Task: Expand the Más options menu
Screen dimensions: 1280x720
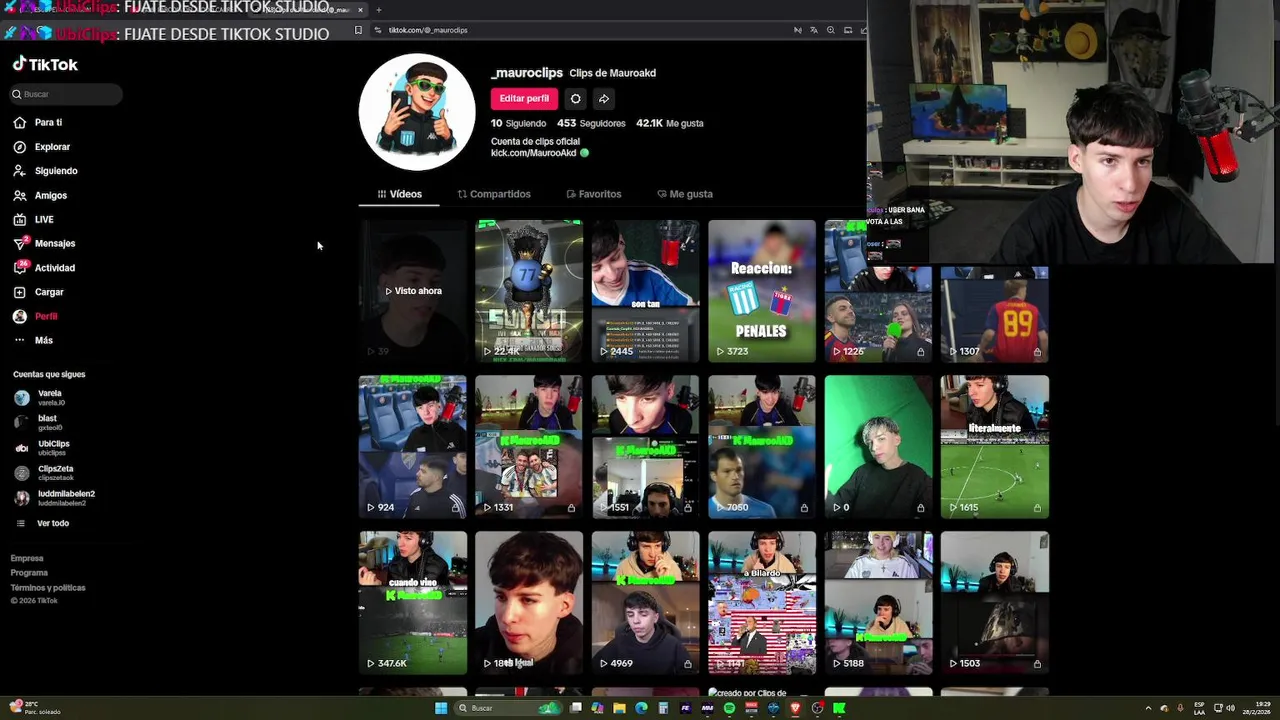Action: tap(33, 340)
